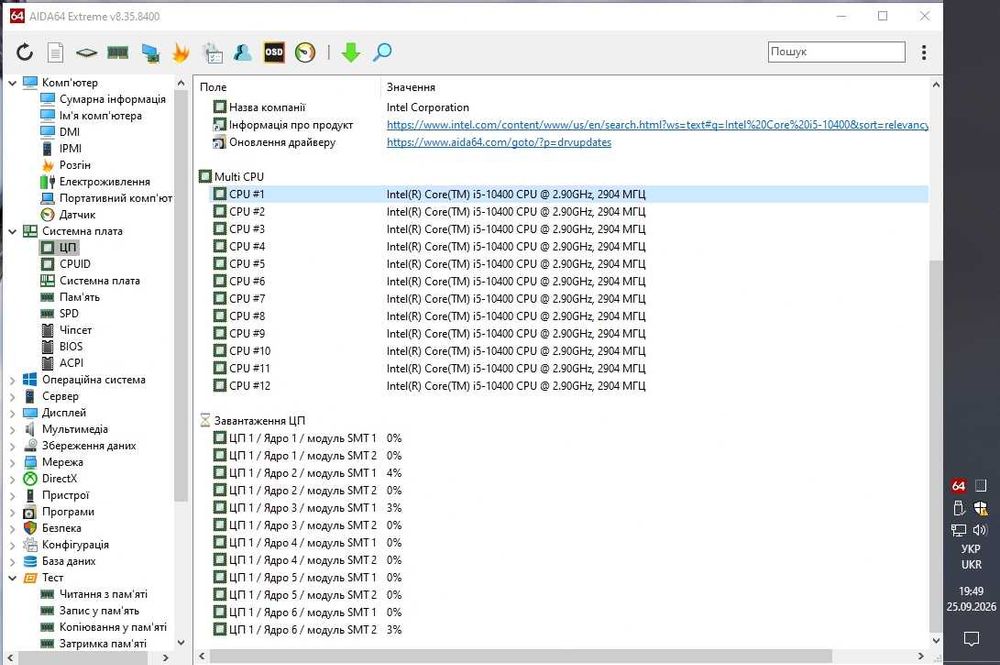1000x665 pixels.
Task: Select Розгін in the tree
Action: coord(75,165)
